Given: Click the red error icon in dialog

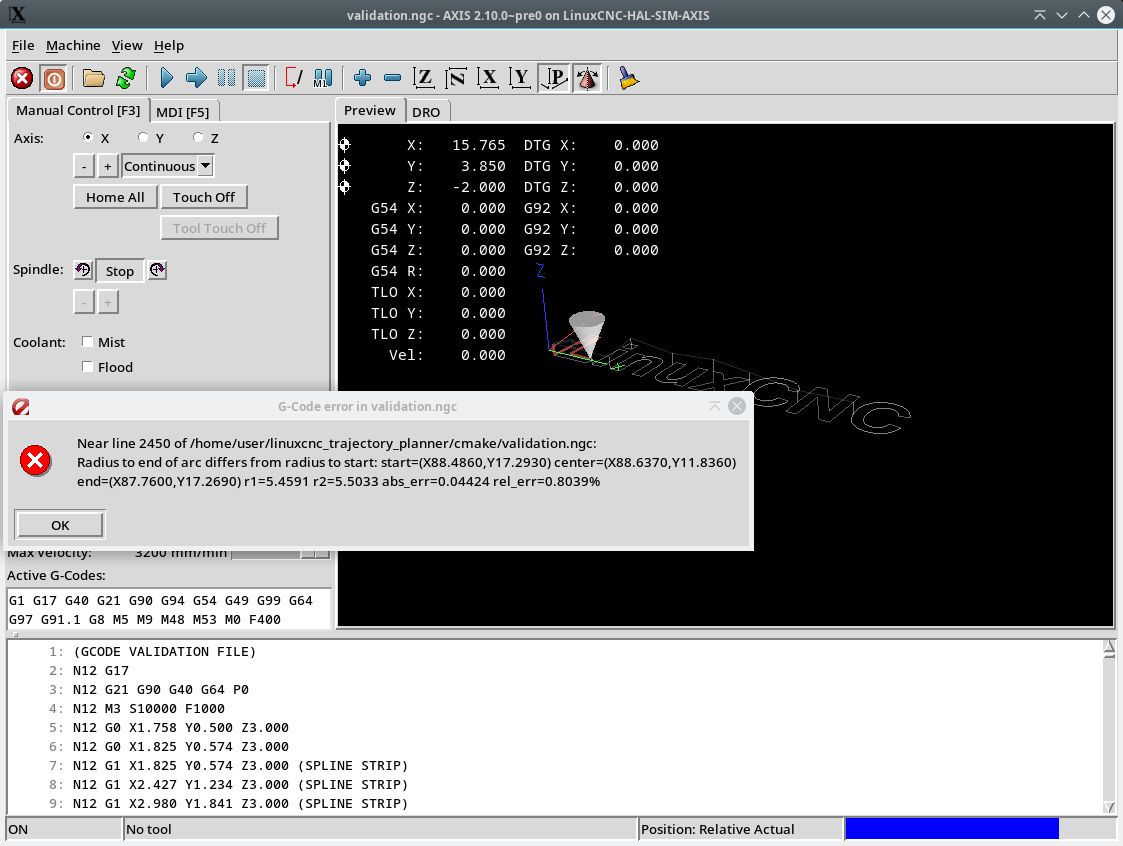Looking at the screenshot, I should 35,460.
